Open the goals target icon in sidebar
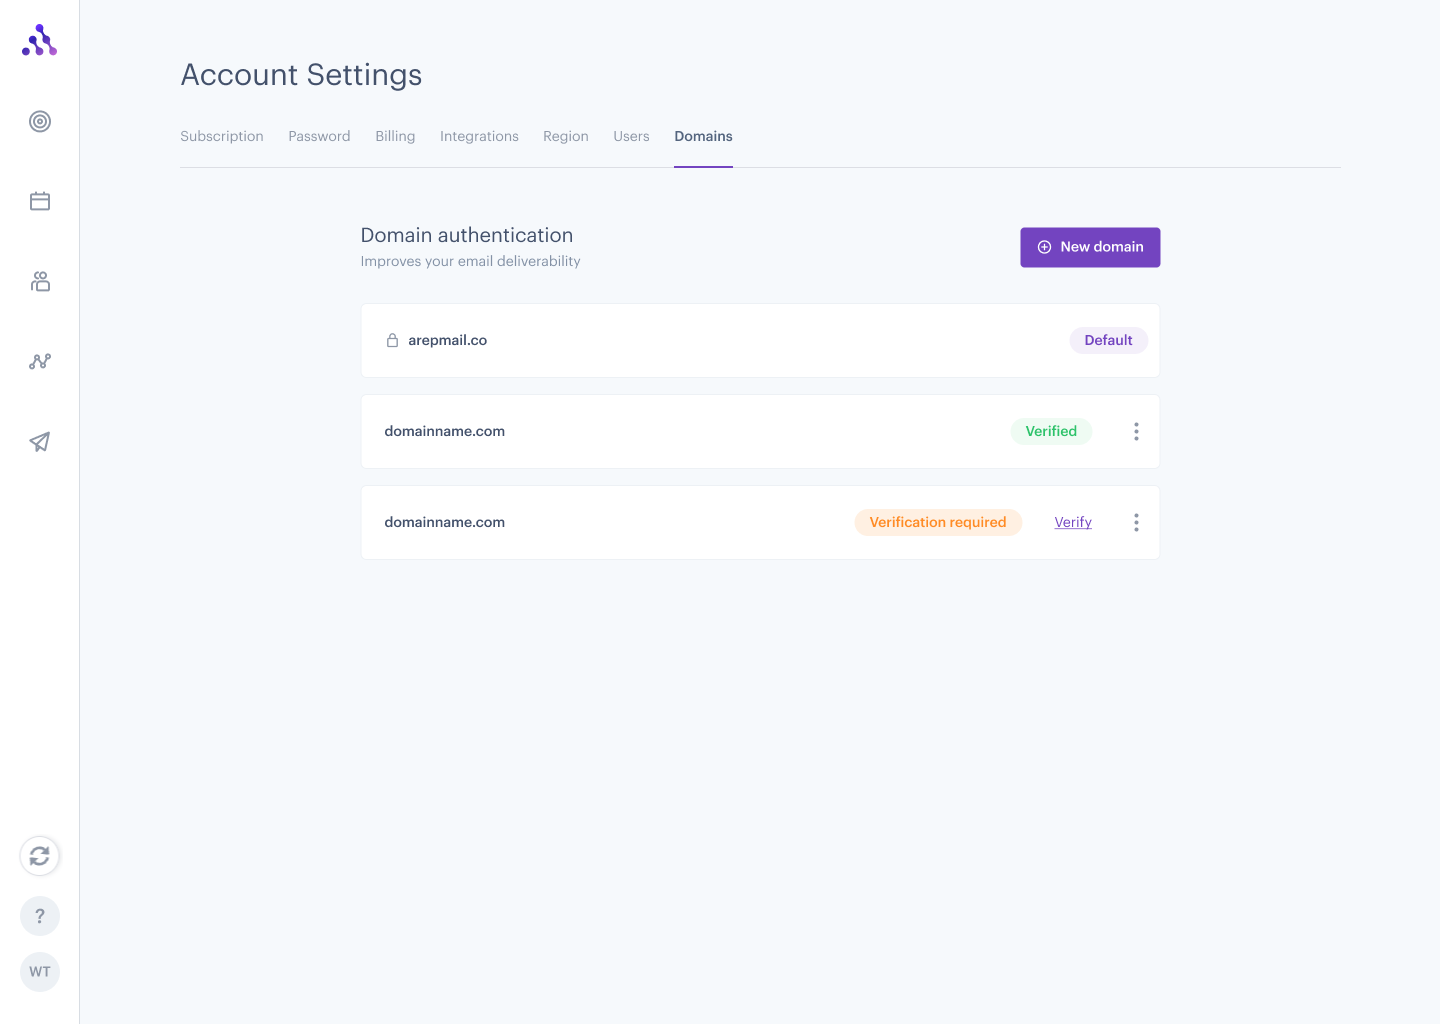Screen dimensions: 1440x1024 tap(40, 121)
